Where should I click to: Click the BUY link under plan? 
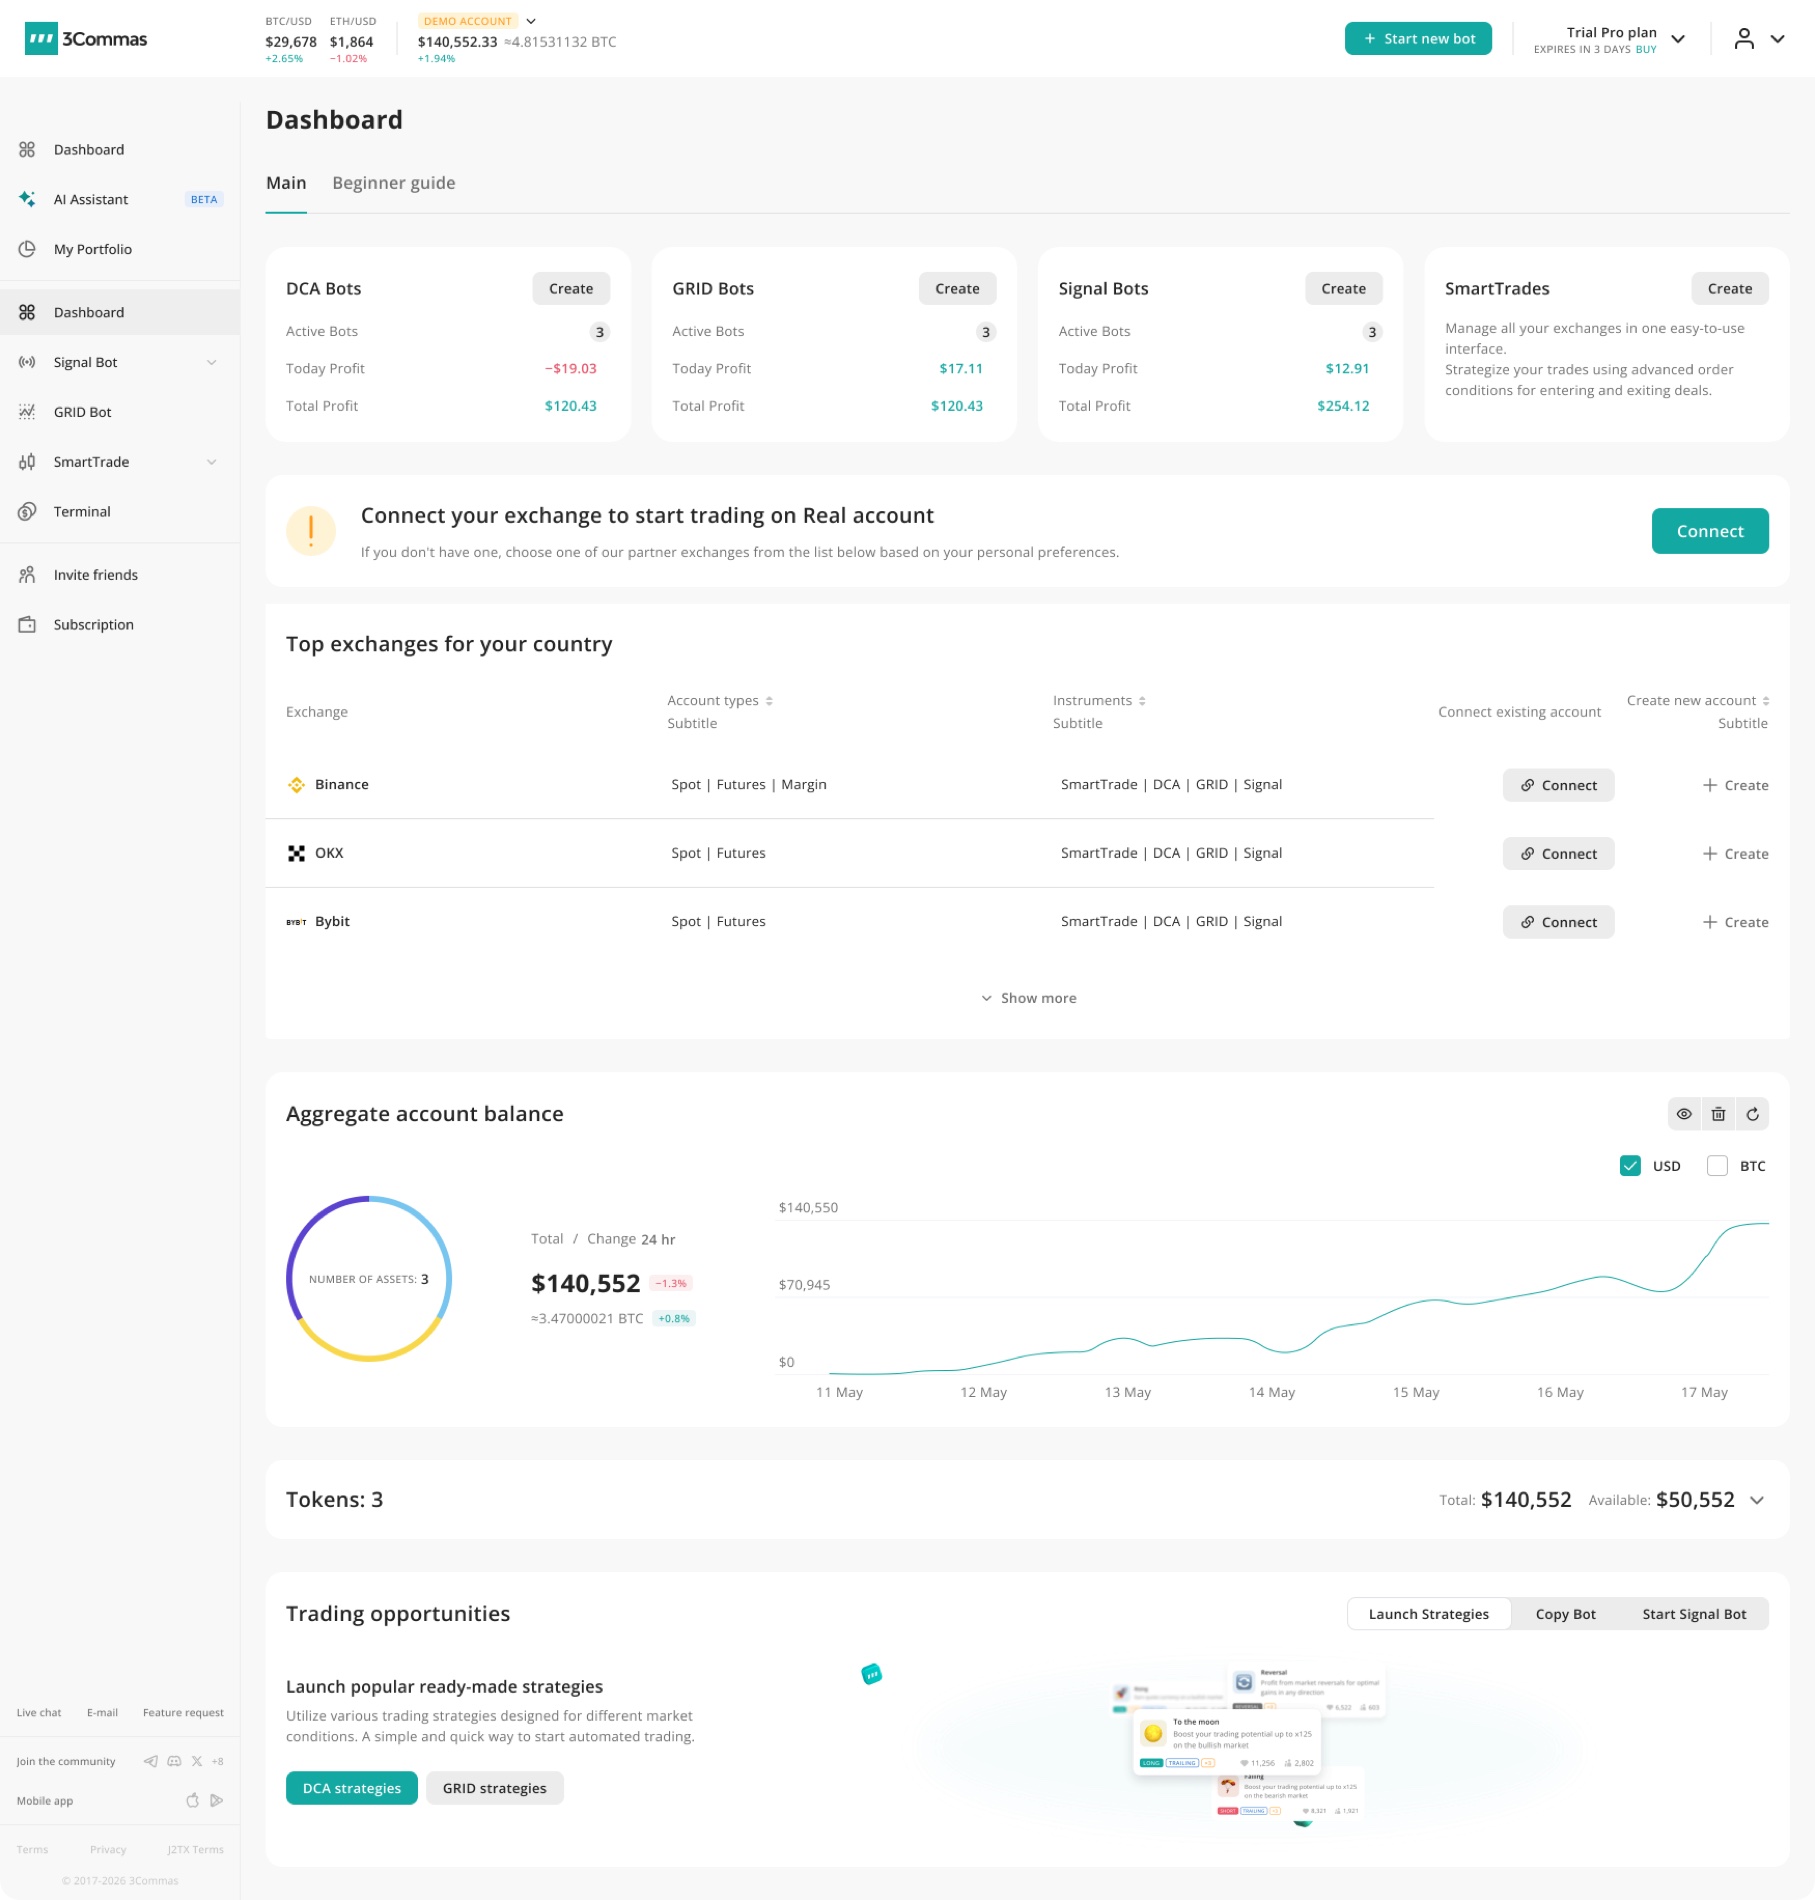pyautogui.click(x=1646, y=50)
